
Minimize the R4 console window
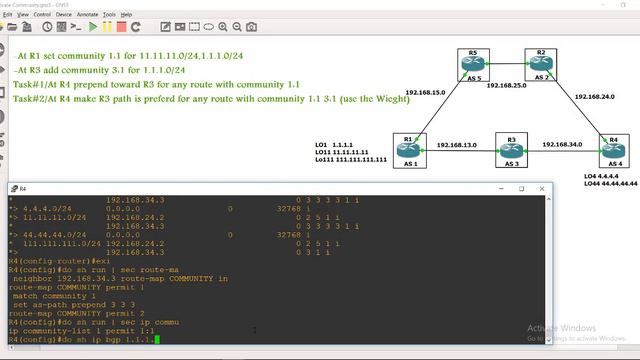pyautogui.click(x=501, y=189)
